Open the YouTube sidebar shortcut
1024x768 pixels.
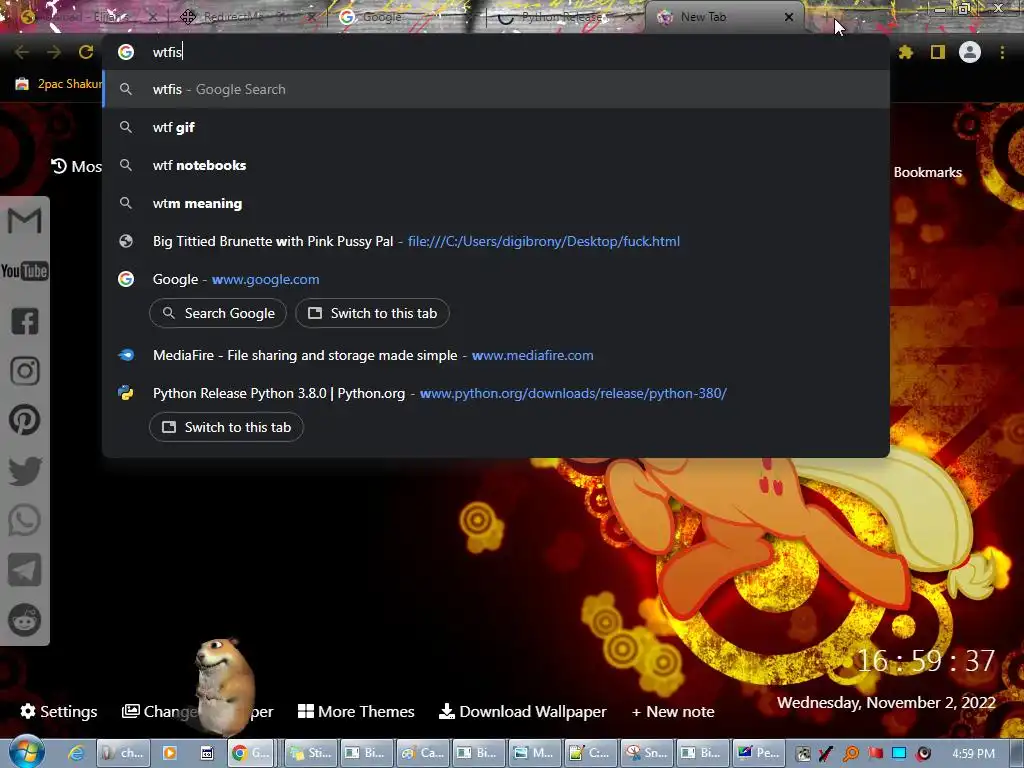click(x=24, y=270)
